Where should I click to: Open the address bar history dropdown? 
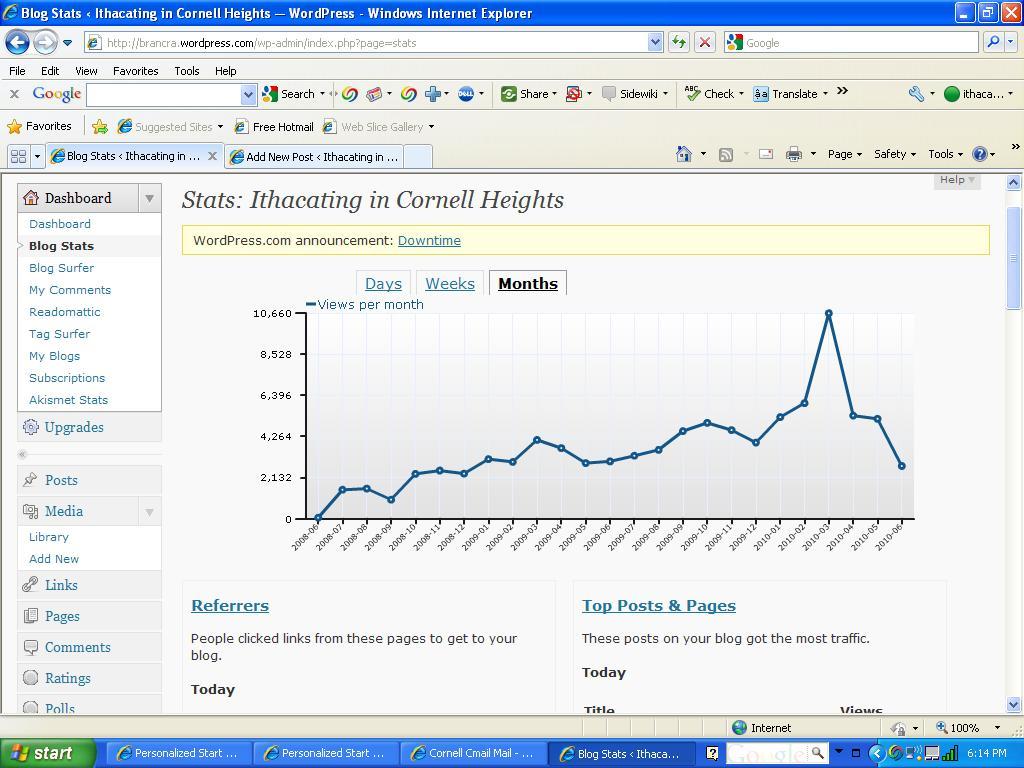tap(655, 42)
